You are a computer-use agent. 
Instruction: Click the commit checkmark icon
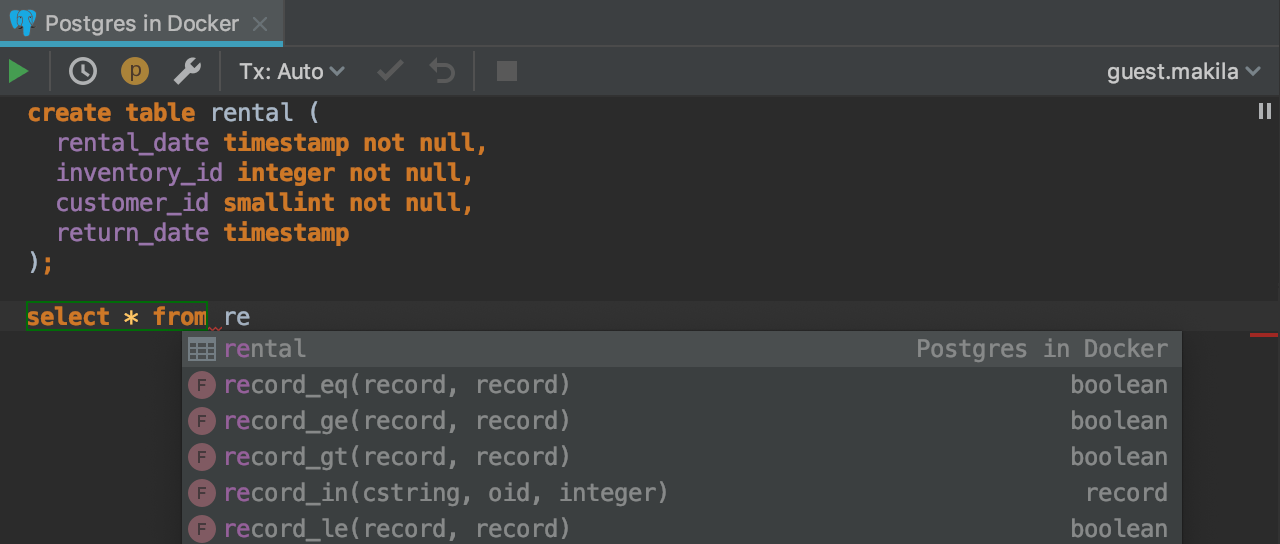click(390, 71)
